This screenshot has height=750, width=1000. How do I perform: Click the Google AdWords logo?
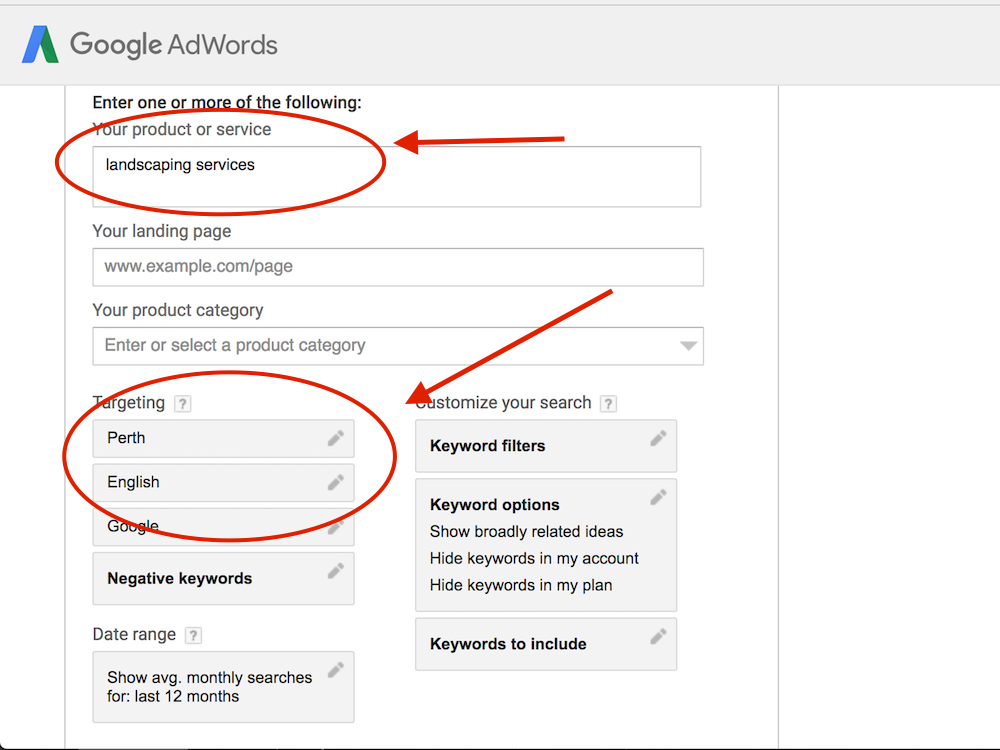tap(150, 45)
